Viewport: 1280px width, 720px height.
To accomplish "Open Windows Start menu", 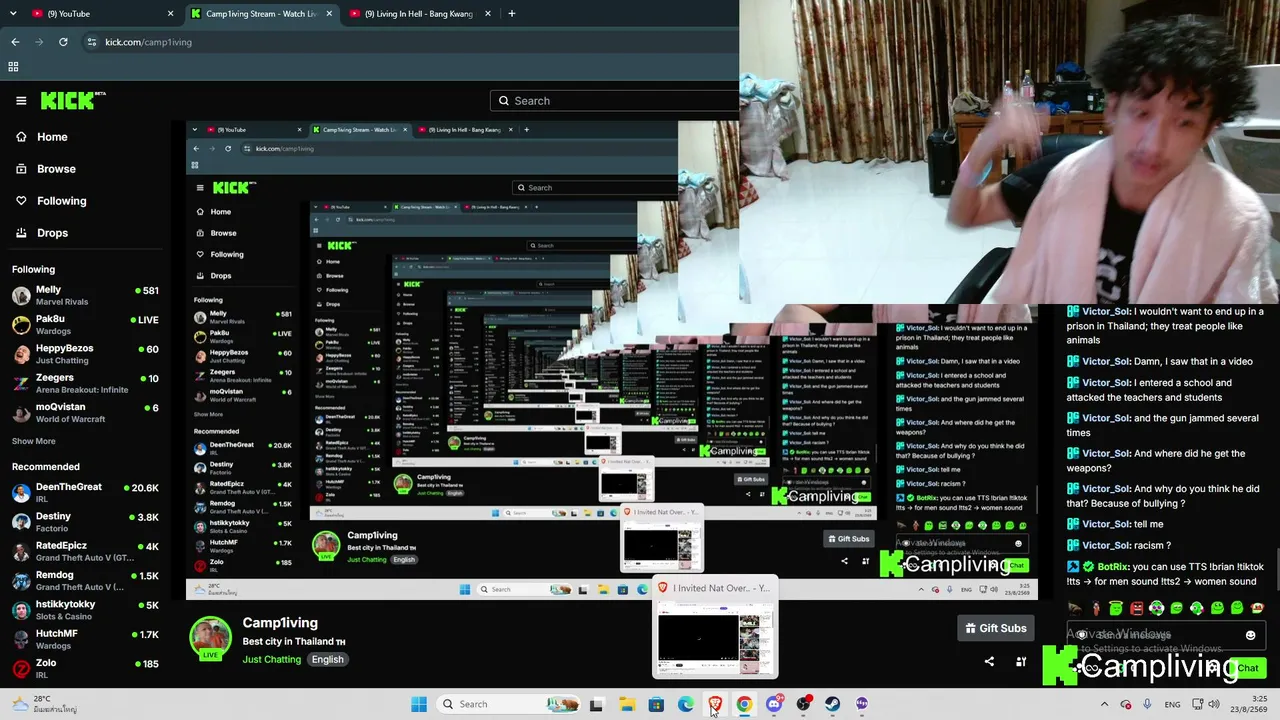I will [419, 704].
